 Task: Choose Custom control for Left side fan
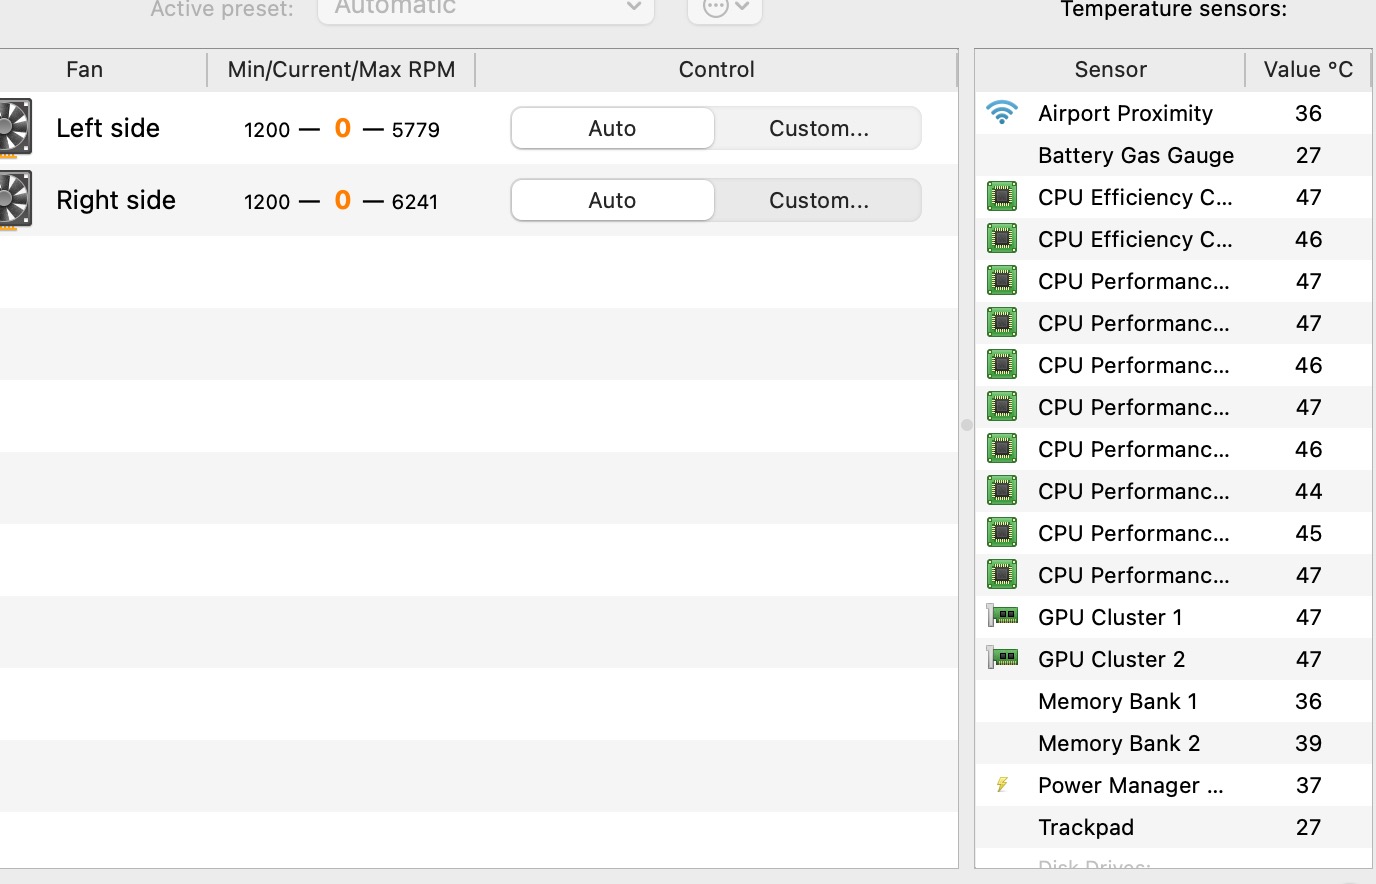coord(818,128)
